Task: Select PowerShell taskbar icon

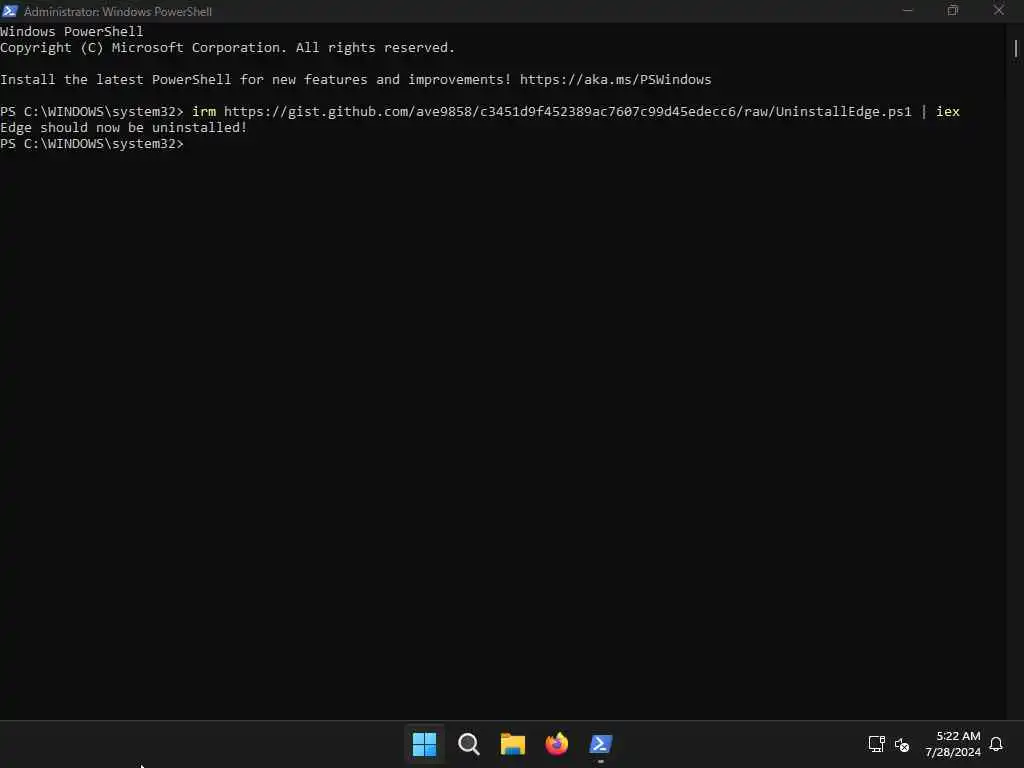Action: (x=601, y=744)
